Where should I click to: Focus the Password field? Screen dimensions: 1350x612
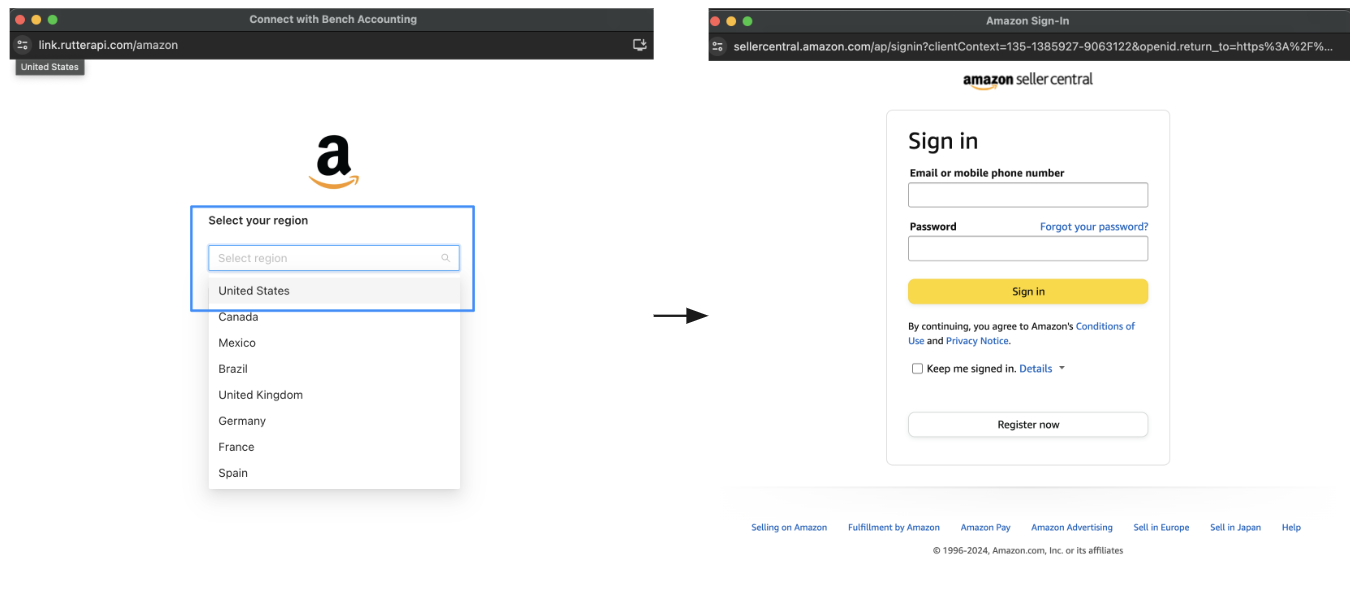(x=1028, y=248)
